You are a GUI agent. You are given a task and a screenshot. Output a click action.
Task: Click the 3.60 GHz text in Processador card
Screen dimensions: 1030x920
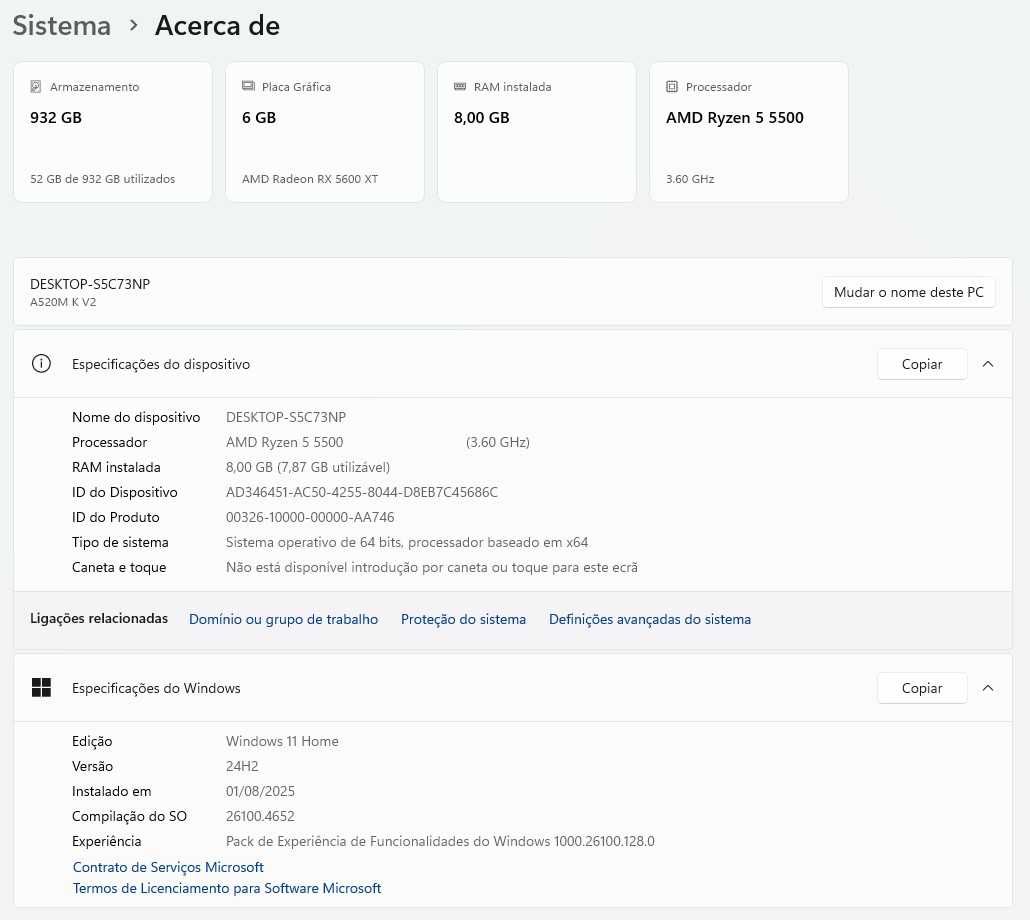click(690, 179)
